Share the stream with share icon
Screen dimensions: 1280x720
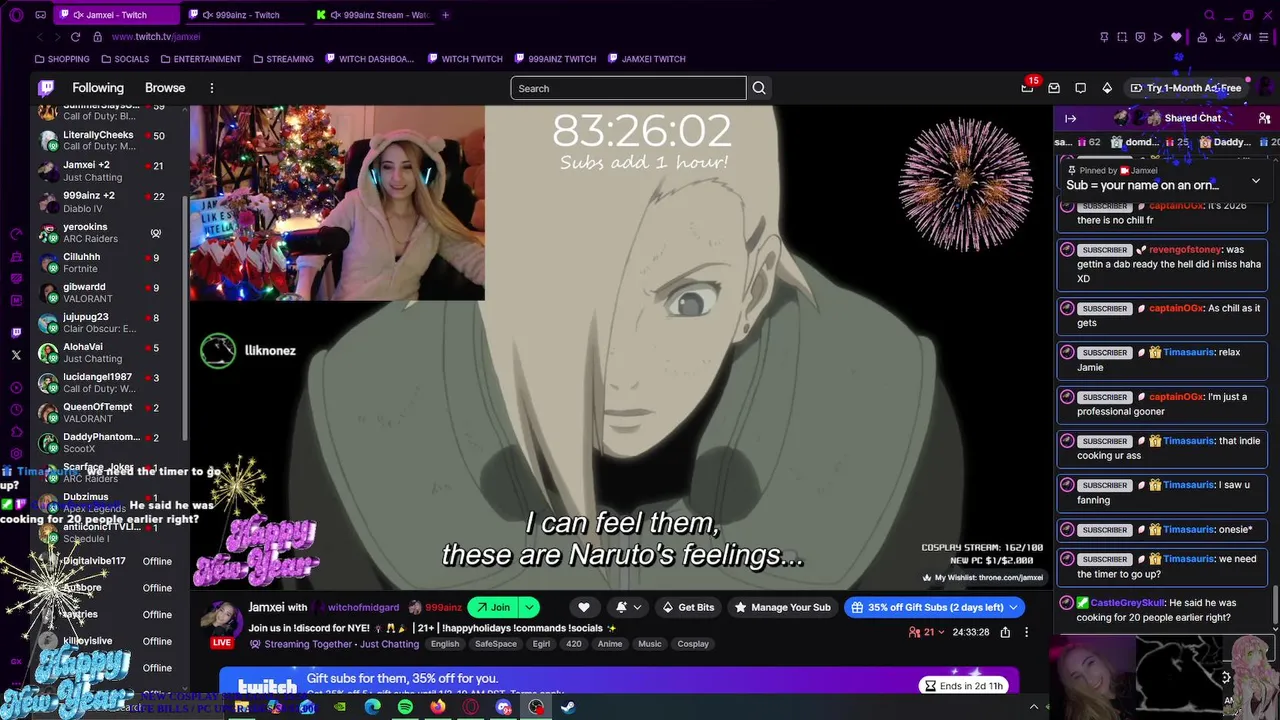pyautogui.click(x=1005, y=632)
